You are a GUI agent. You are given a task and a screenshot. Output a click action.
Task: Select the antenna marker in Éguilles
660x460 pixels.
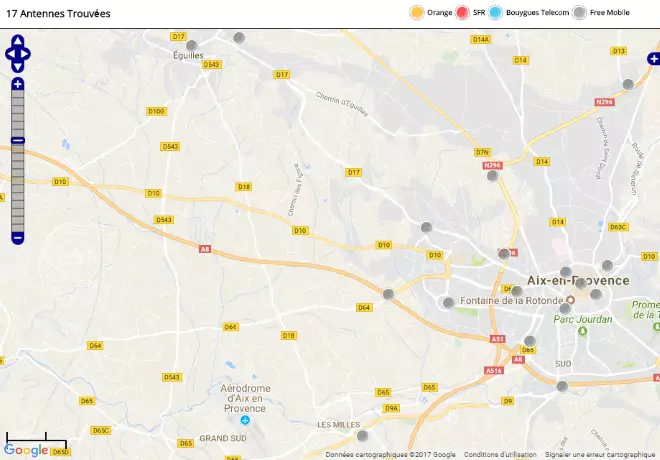tap(192, 45)
